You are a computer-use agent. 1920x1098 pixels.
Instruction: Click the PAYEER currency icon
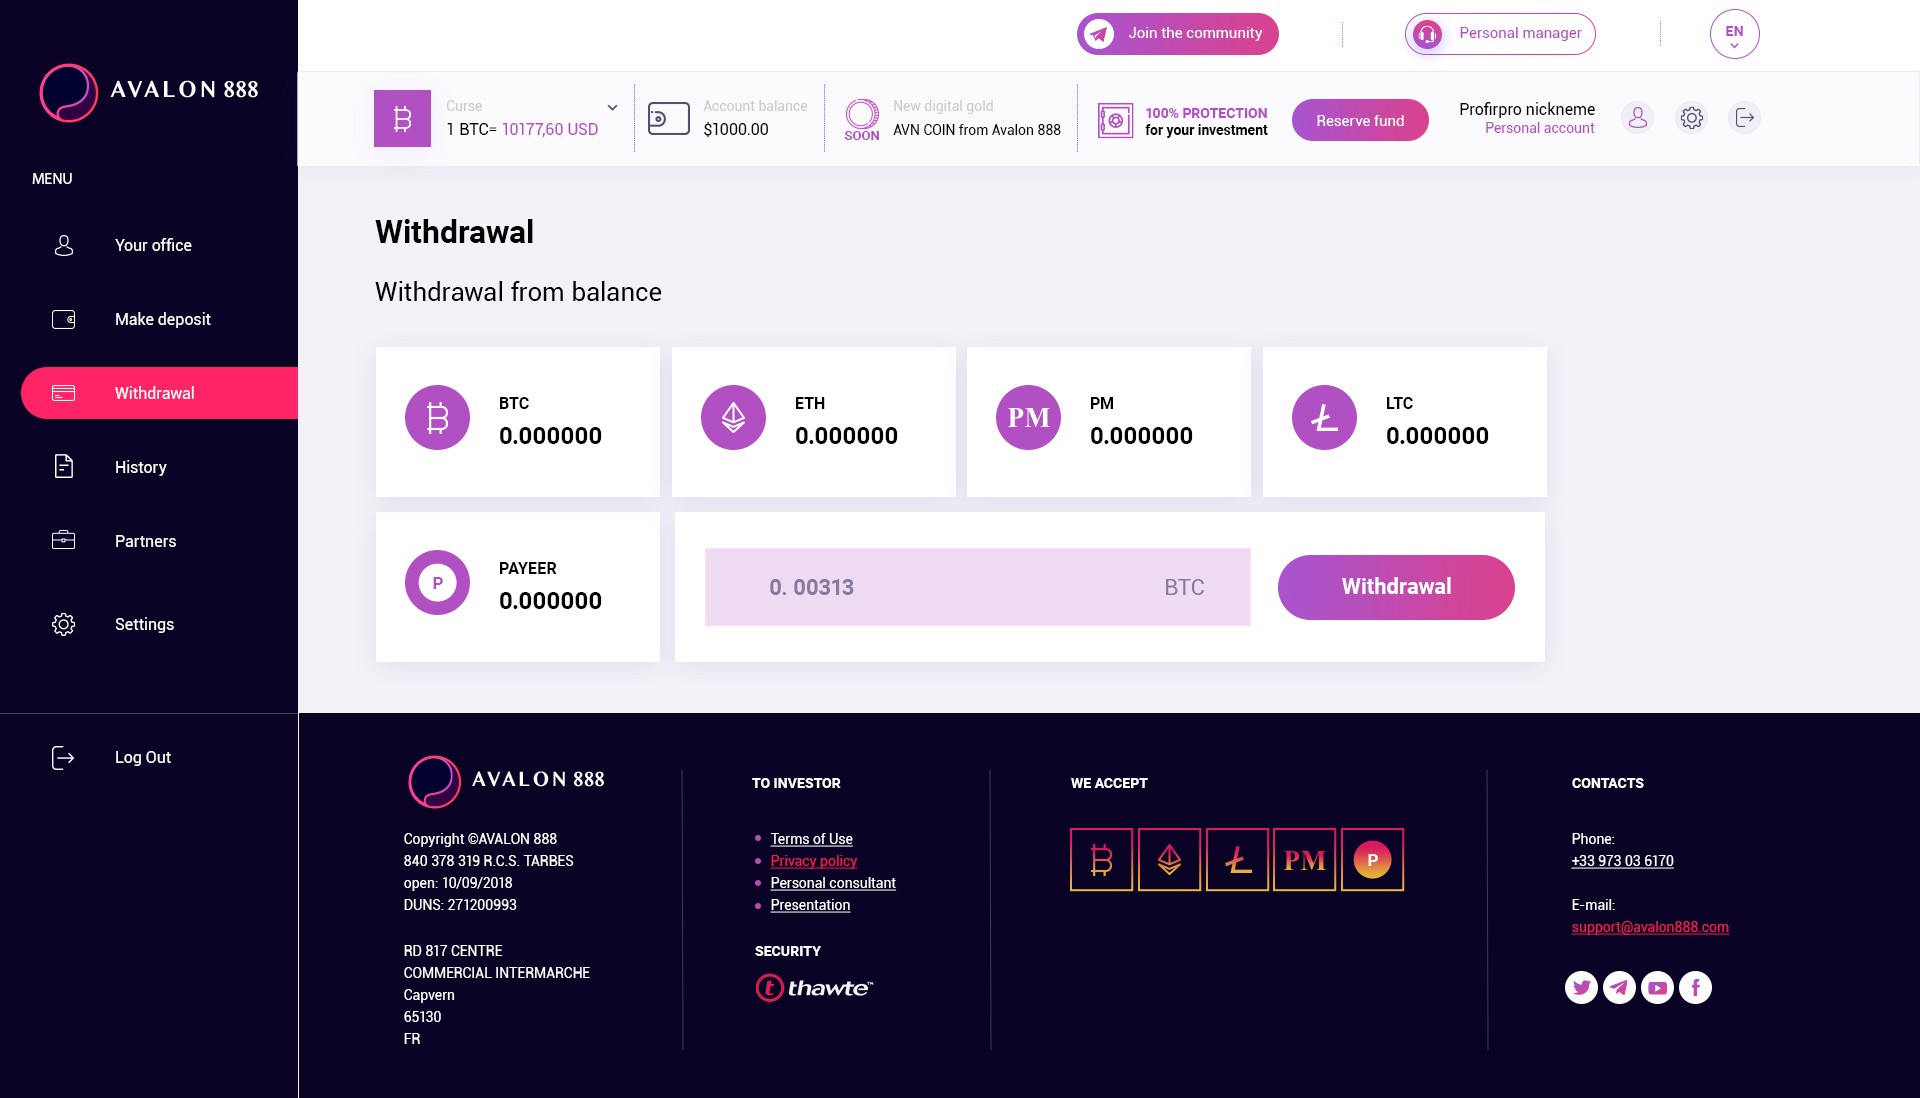click(x=438, y=583)
